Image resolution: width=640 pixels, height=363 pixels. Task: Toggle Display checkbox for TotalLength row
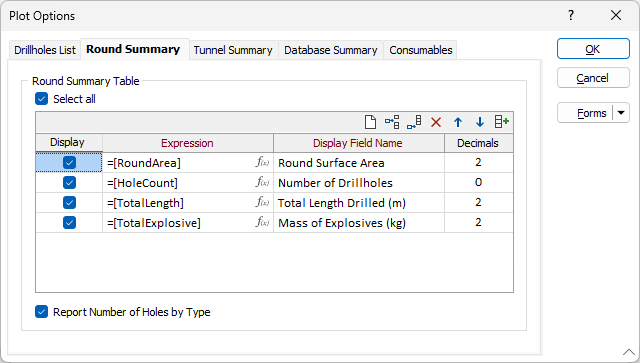pos(69,202)
